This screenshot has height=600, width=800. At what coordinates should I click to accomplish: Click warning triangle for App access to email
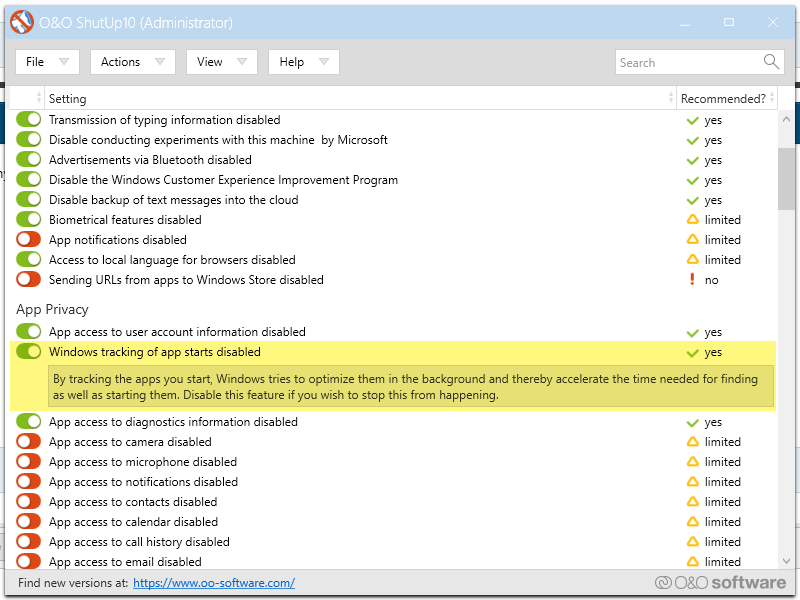692,562
